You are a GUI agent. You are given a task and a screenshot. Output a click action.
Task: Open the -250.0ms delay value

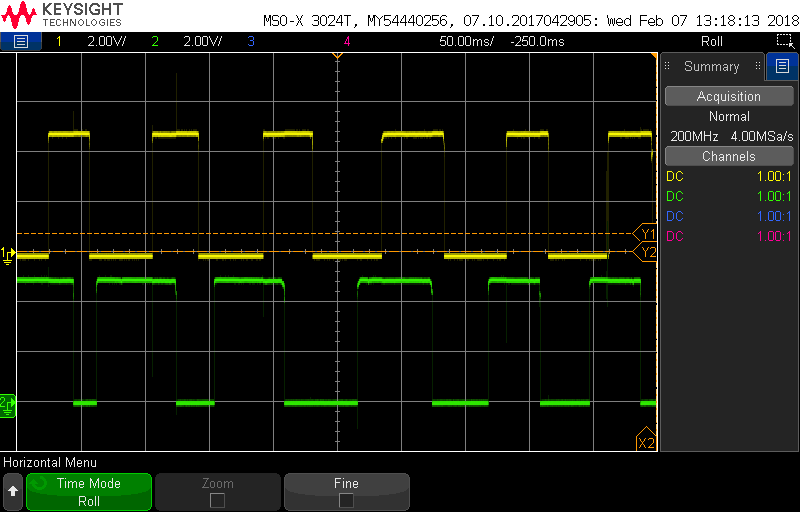pyautogui.click(x=537, y=41)
